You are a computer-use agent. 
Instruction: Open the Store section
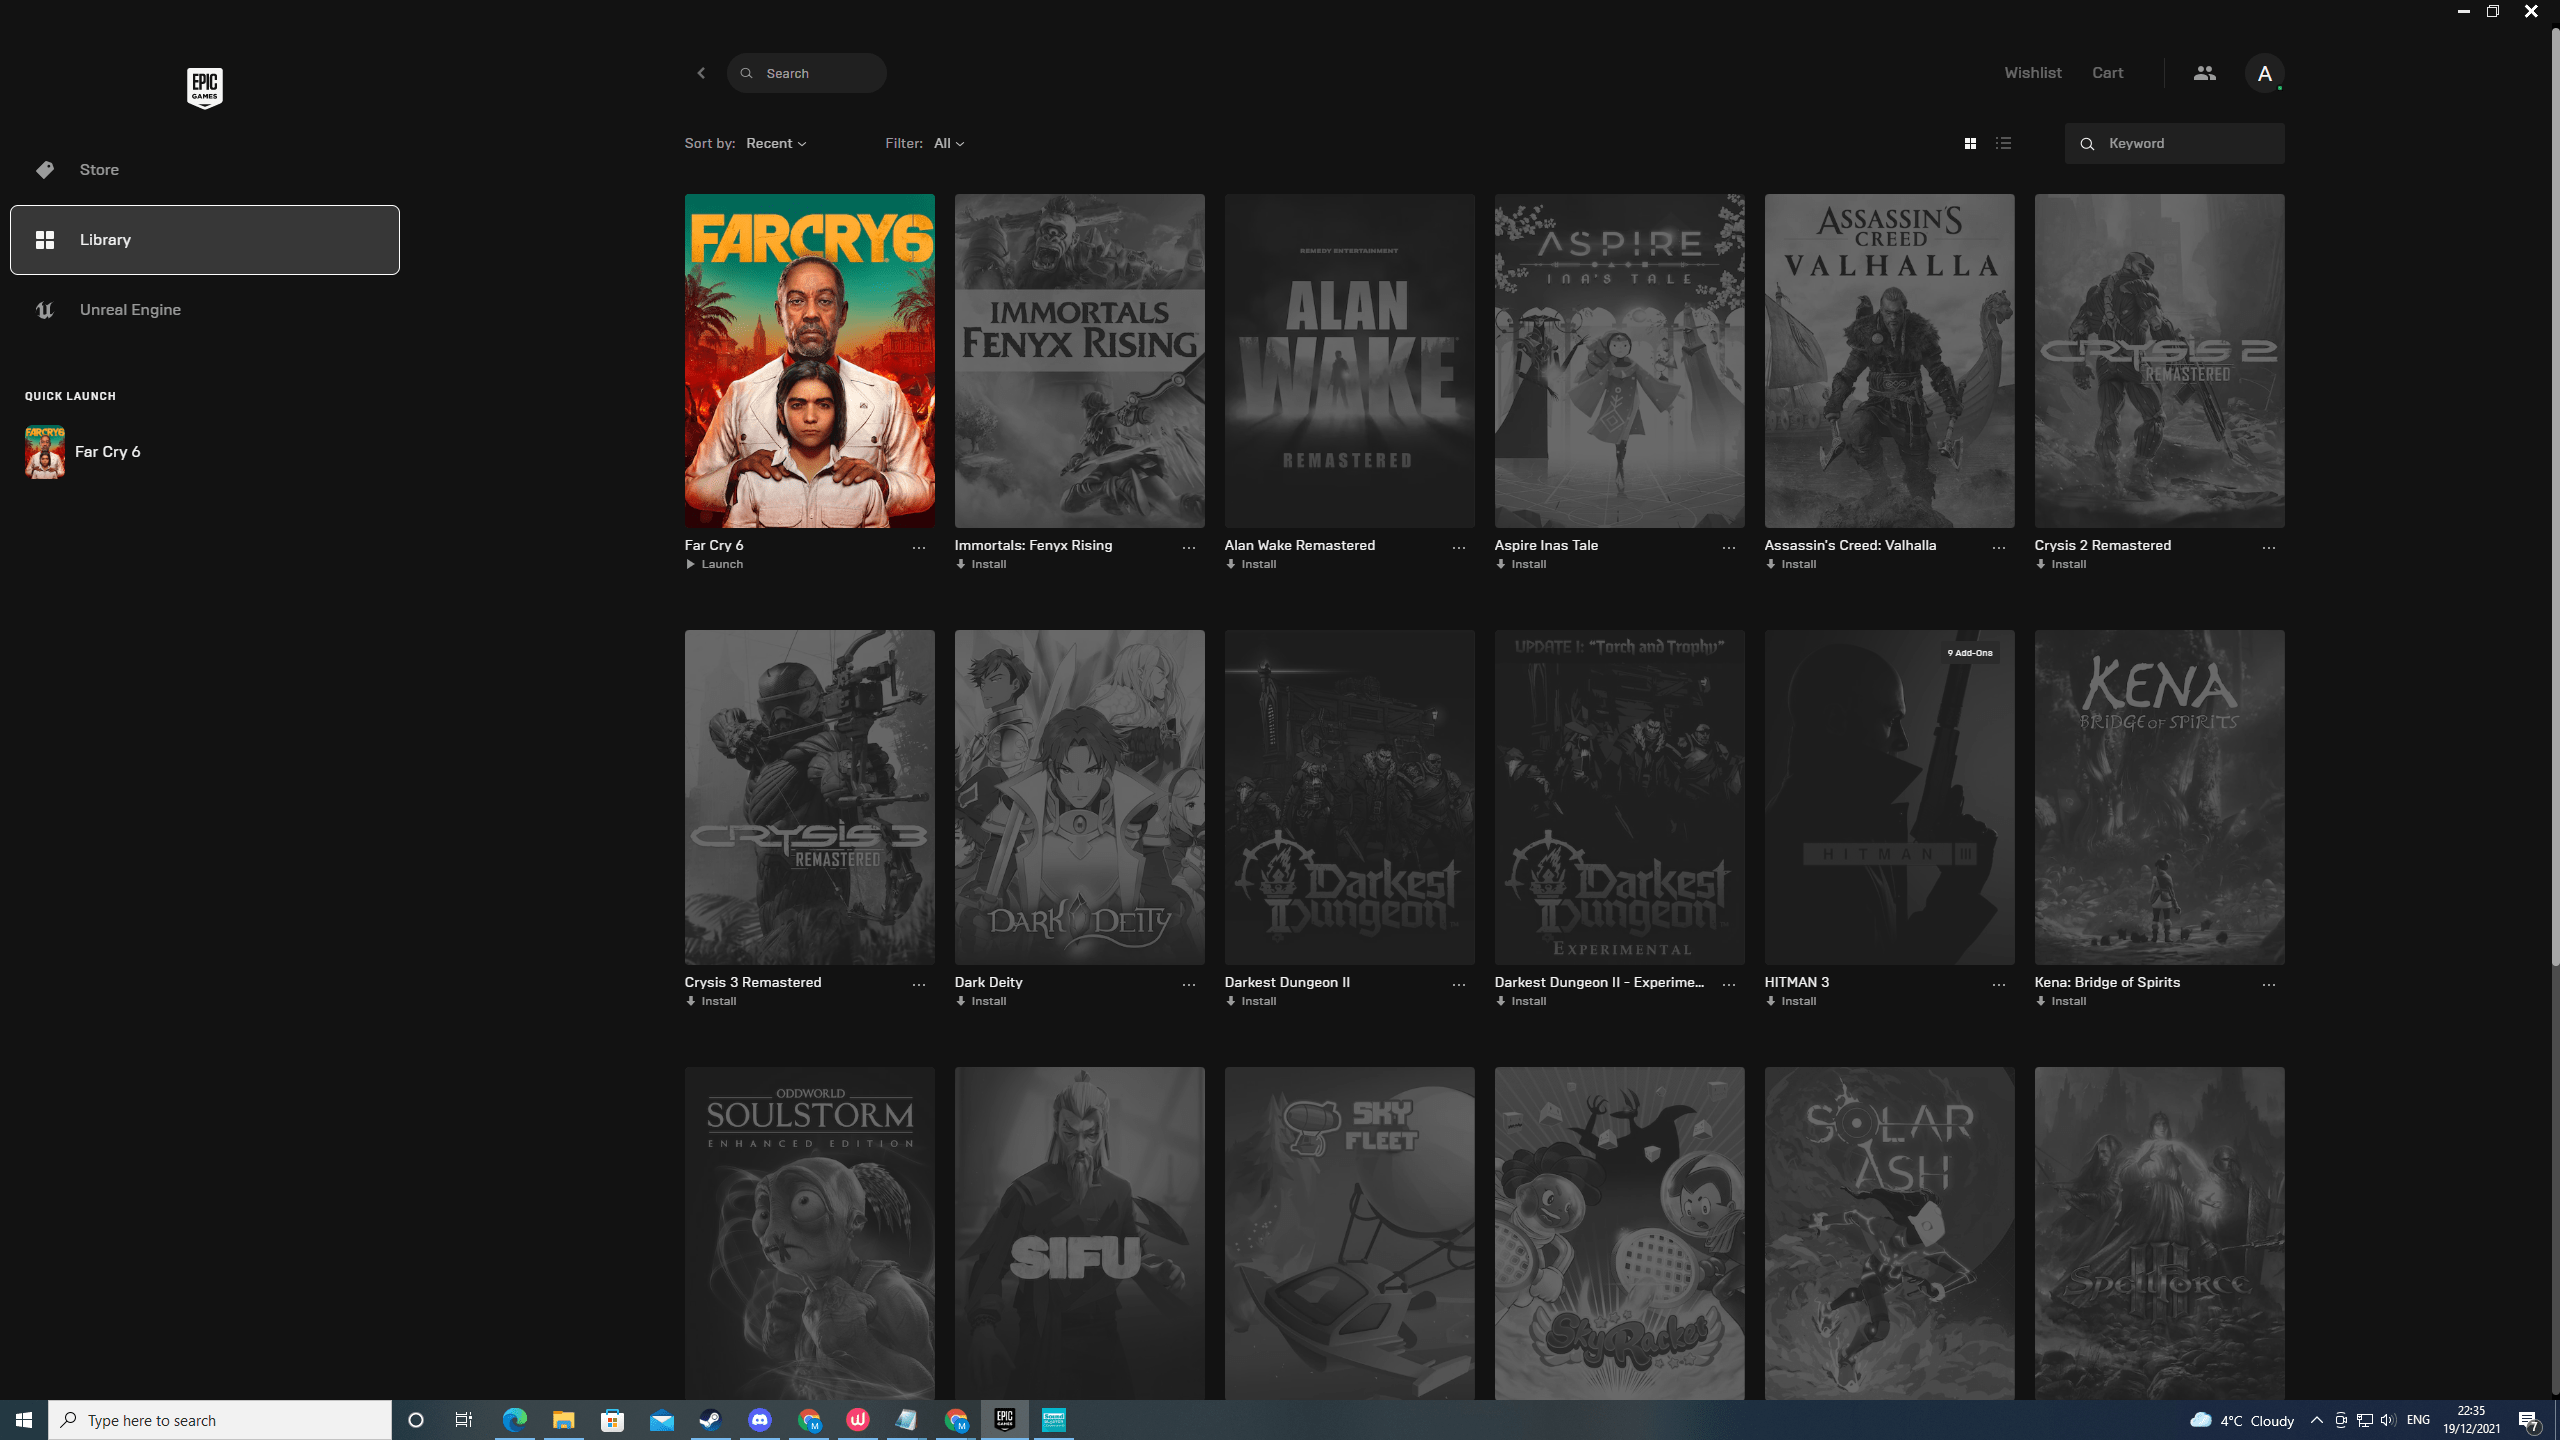(99, 170)
